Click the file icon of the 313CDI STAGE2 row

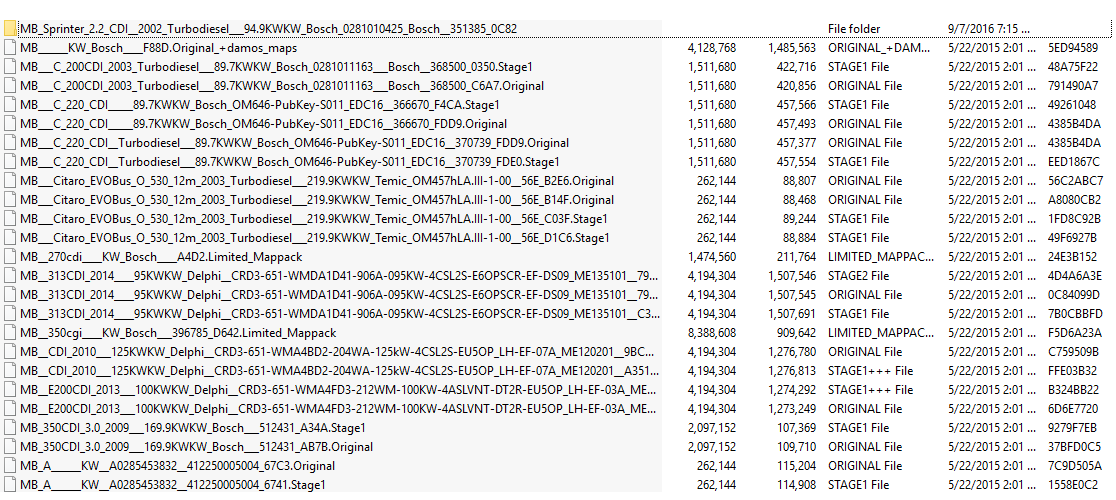coord(9,275)
